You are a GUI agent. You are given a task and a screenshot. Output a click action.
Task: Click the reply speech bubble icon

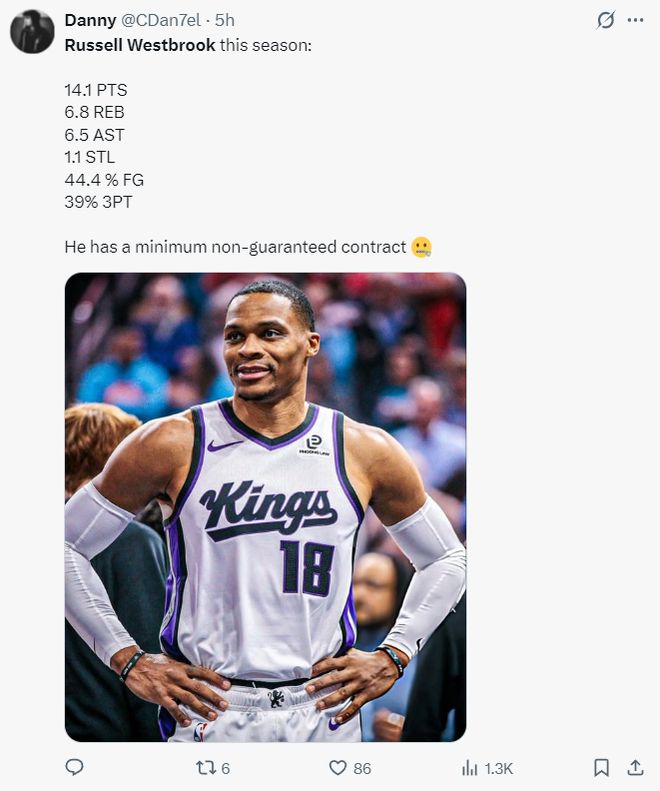[x=75, y=767]
